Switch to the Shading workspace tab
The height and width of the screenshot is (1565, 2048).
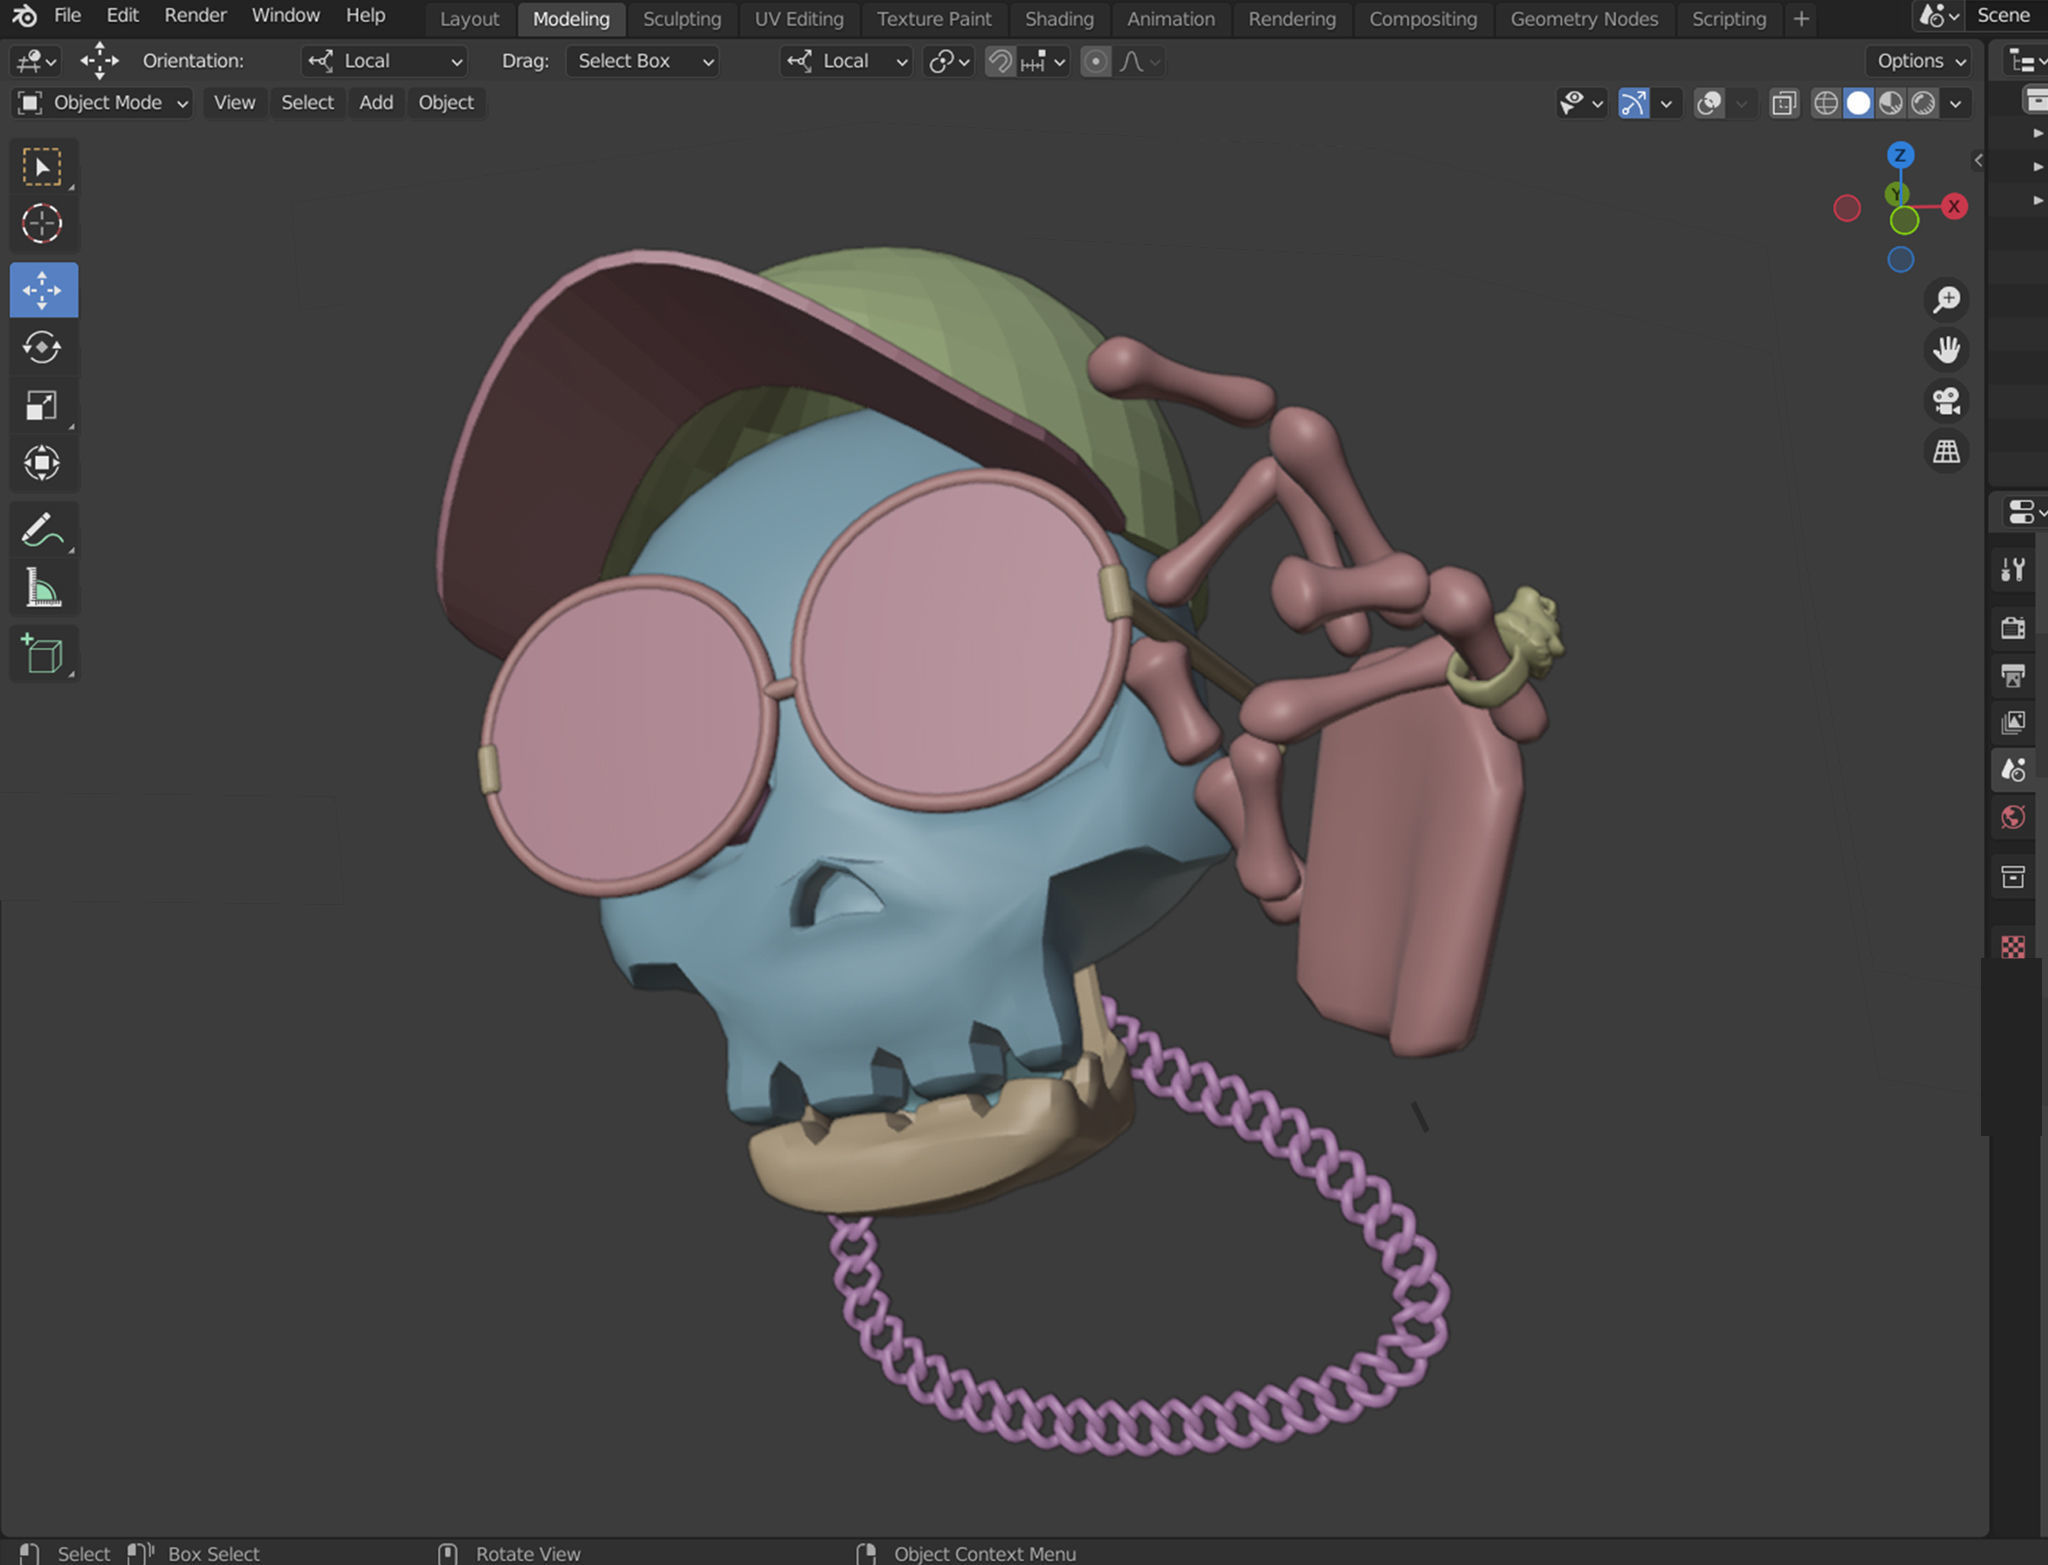pos(1059,19)
